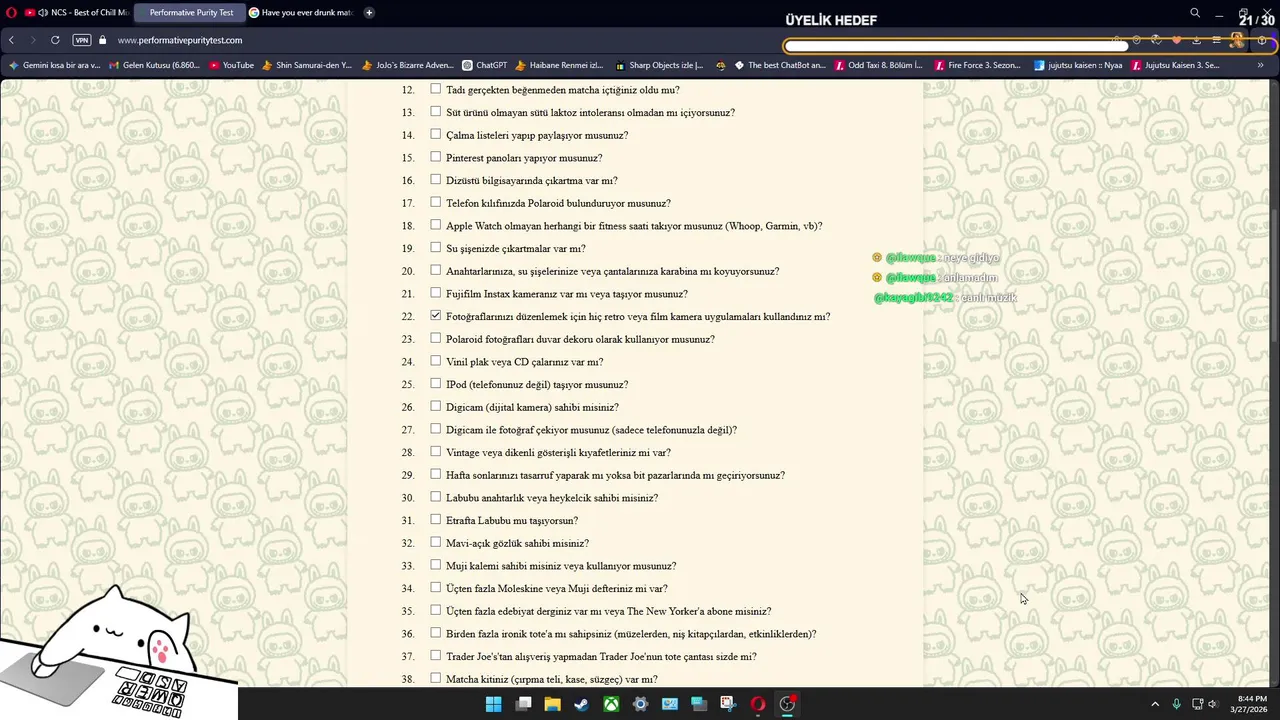Uncheck box 22 retro film camera apps
This screenshot has height=720, width=1280.
click(435, 315)
